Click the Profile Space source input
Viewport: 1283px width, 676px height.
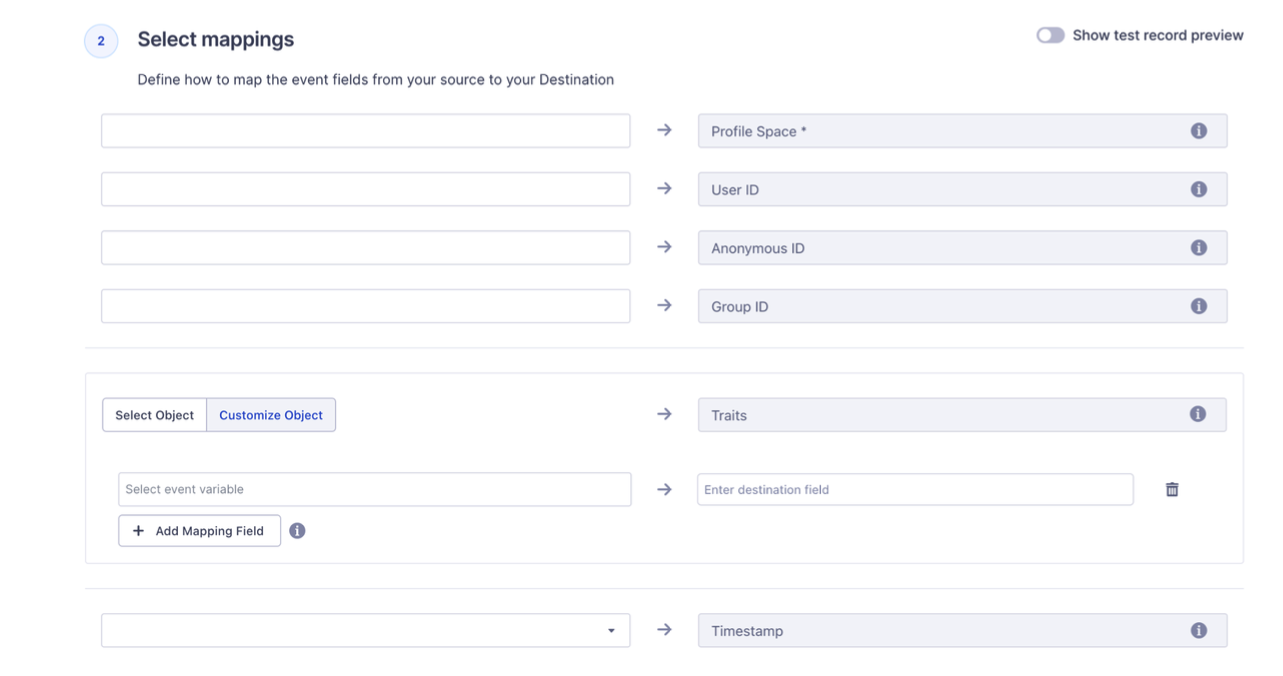coord(365,130)
